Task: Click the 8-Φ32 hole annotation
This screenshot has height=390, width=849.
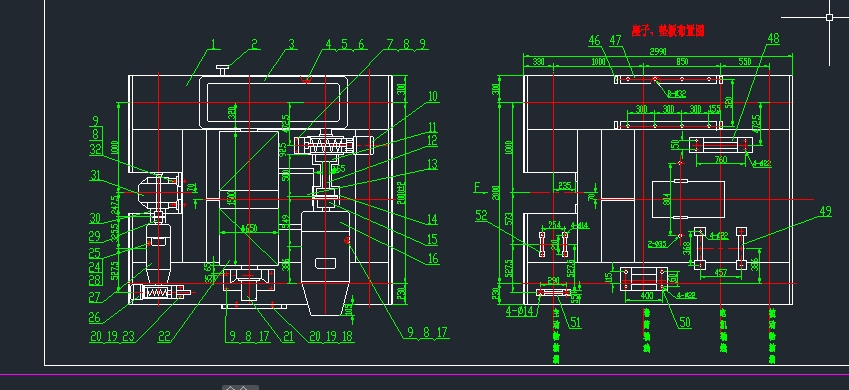Action: [676, 94]
